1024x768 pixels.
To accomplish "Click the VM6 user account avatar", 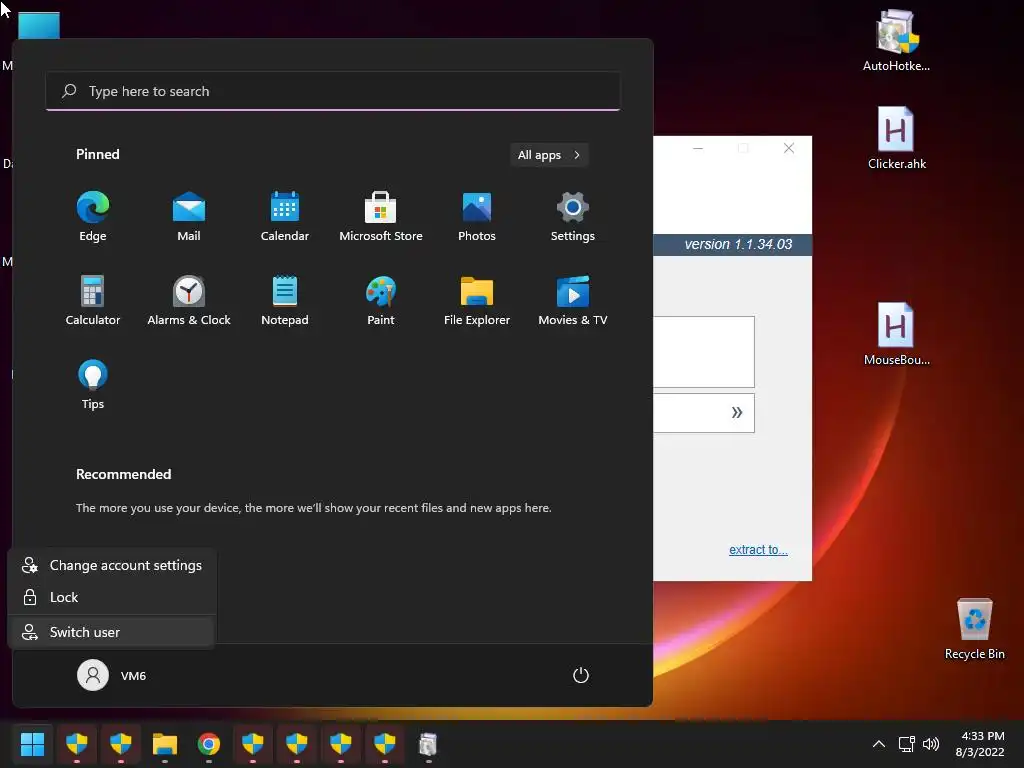I will click(93, 675).
